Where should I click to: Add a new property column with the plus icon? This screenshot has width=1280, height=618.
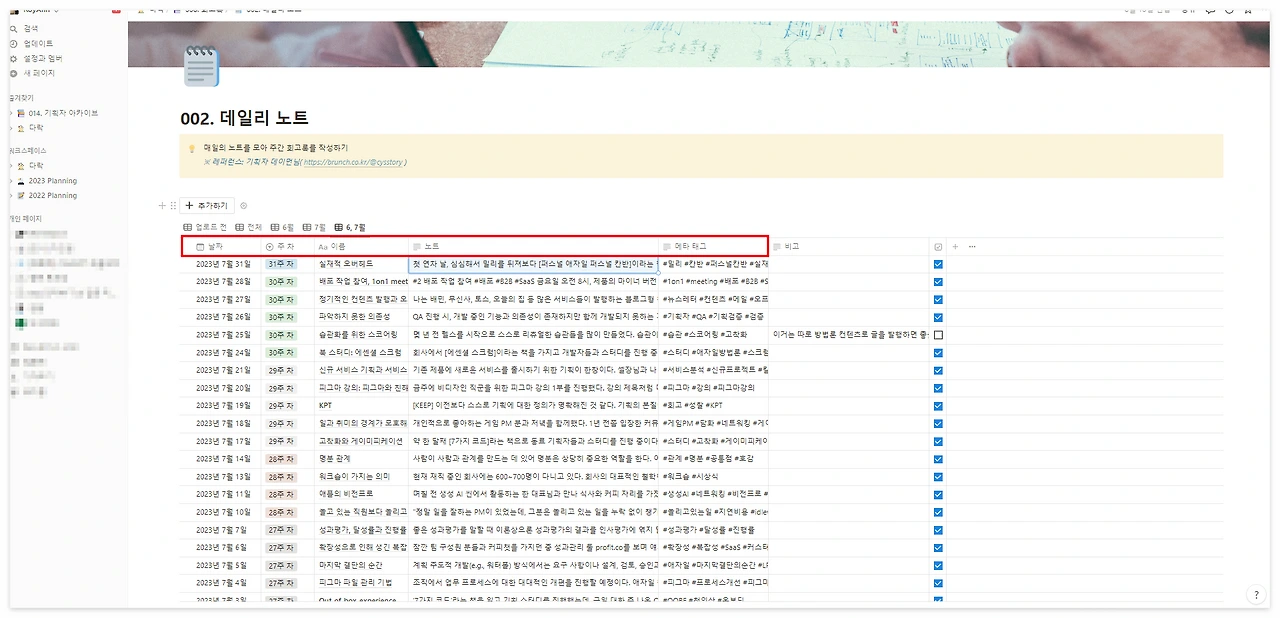click(955, 246)
